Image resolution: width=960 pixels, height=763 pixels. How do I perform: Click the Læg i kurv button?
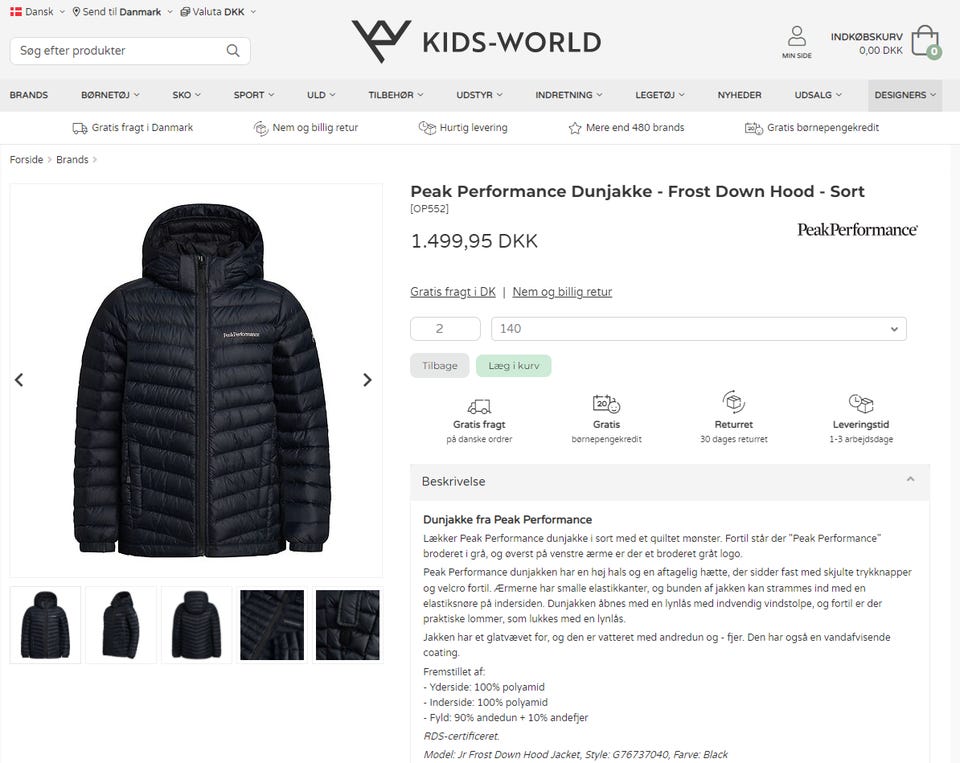(x=513, y=366)
